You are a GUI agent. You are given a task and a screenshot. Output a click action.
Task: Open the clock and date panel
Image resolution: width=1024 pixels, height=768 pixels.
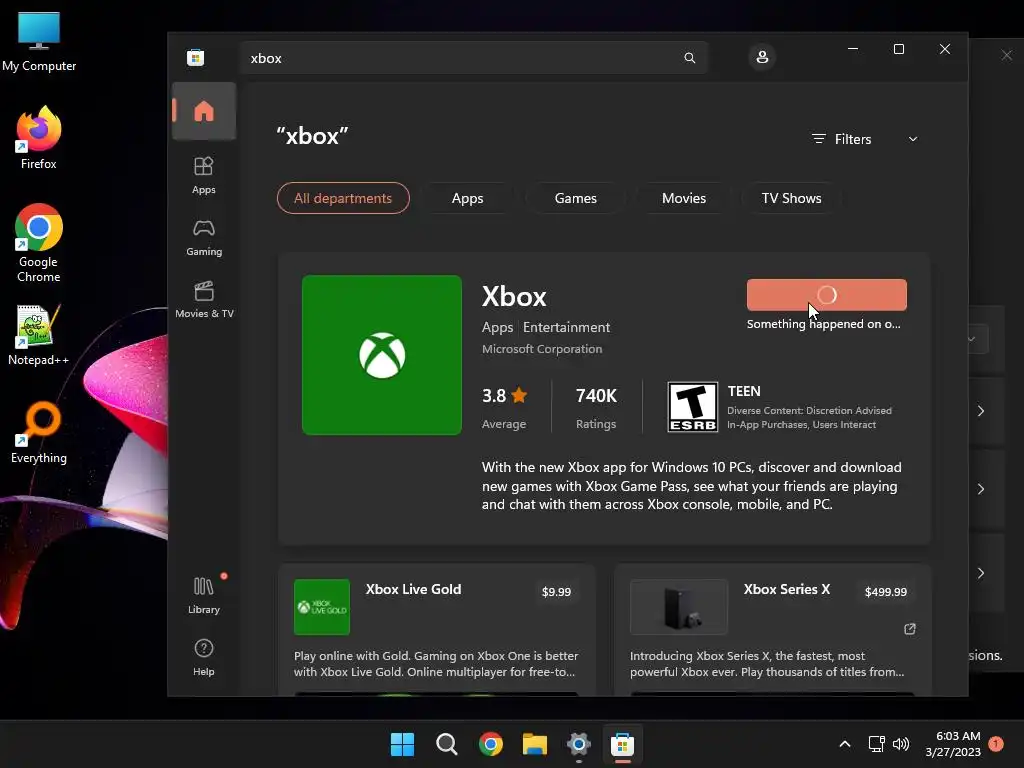953,744
